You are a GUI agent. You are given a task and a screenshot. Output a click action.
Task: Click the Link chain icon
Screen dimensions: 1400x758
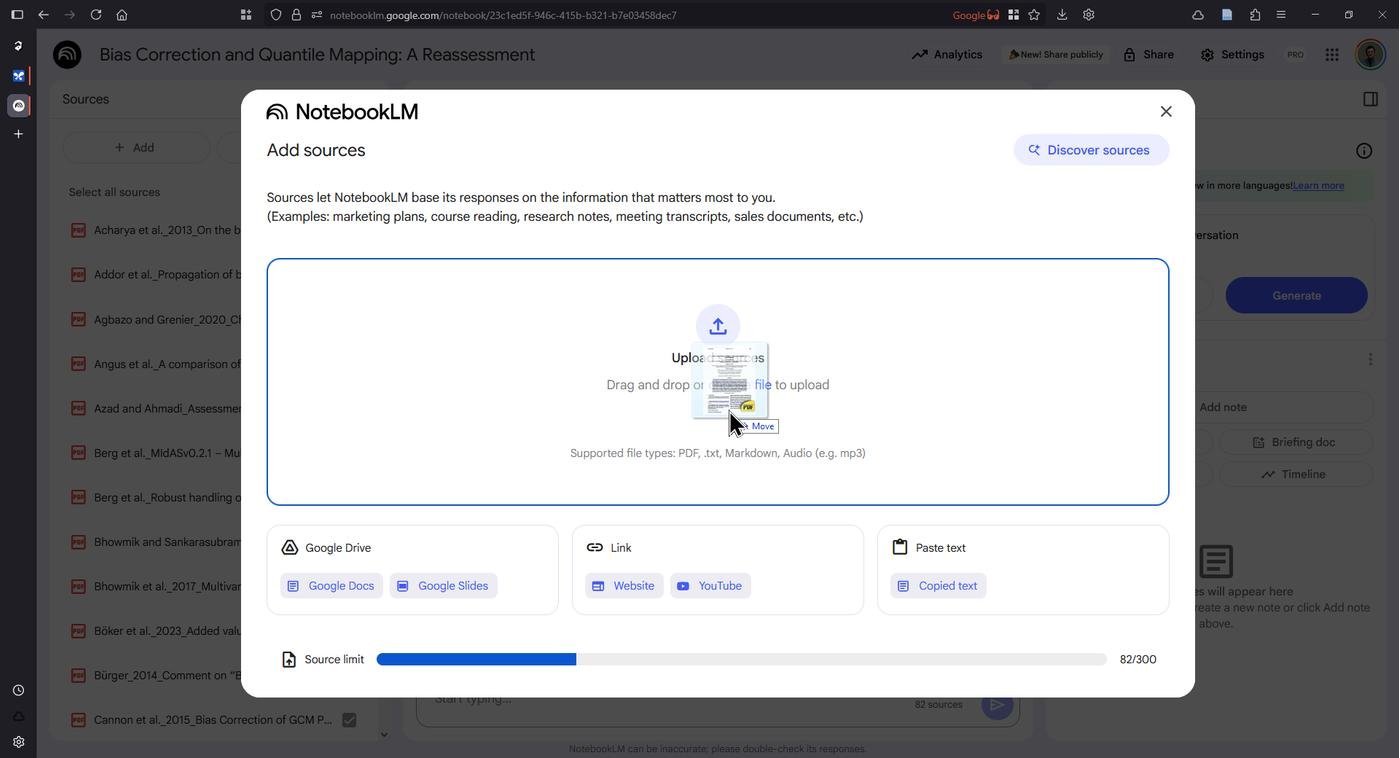click(x=595, y=548)
